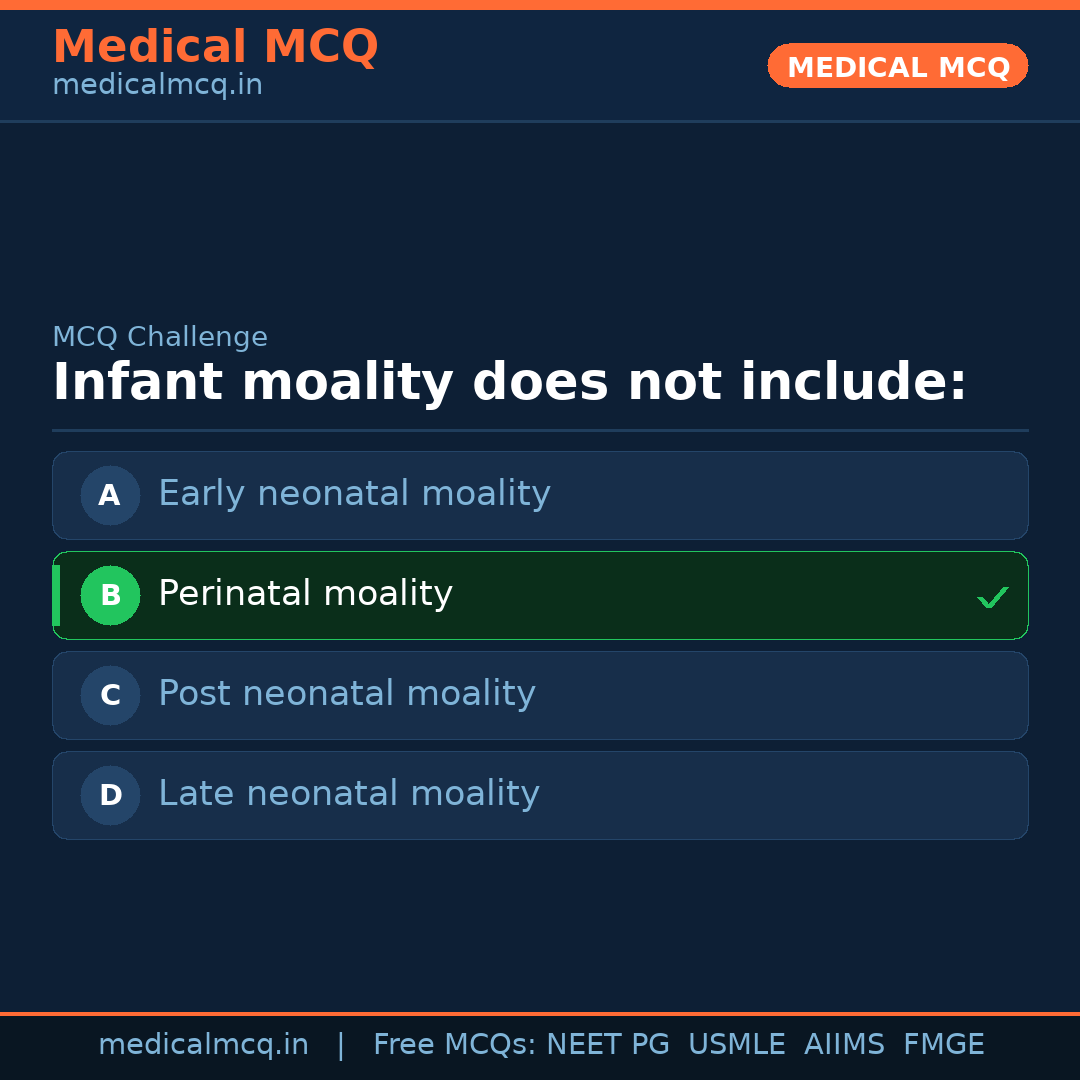The height and width of the screenshot is (1080, 1080).
Task: Select the circular letter A badge
Action: (110, 495)
